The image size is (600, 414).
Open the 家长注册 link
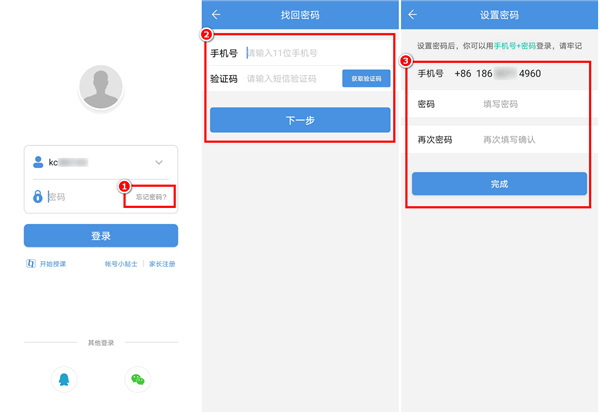coord(162,264)
